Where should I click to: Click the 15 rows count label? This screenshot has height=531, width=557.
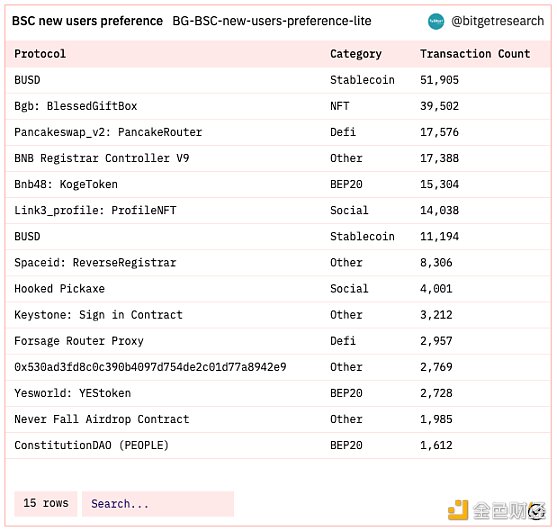[x=45, y=504]
